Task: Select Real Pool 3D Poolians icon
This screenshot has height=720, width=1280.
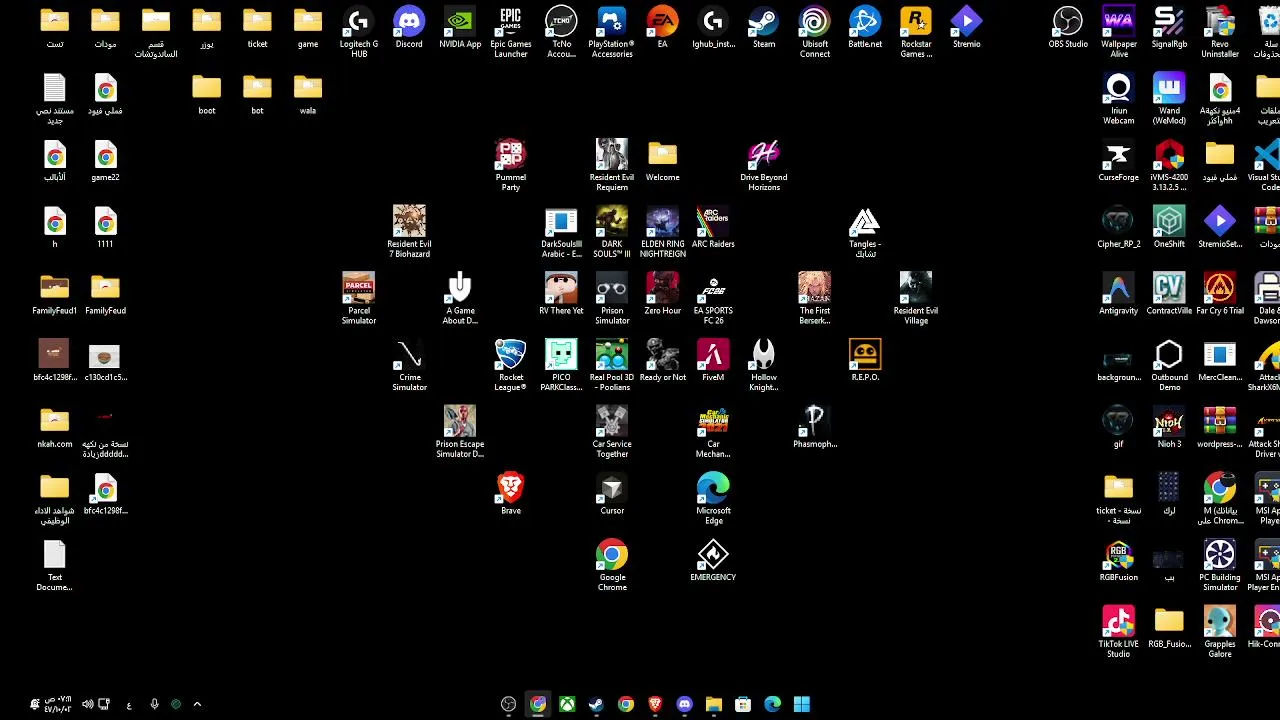Action: (x=612, y=365)
